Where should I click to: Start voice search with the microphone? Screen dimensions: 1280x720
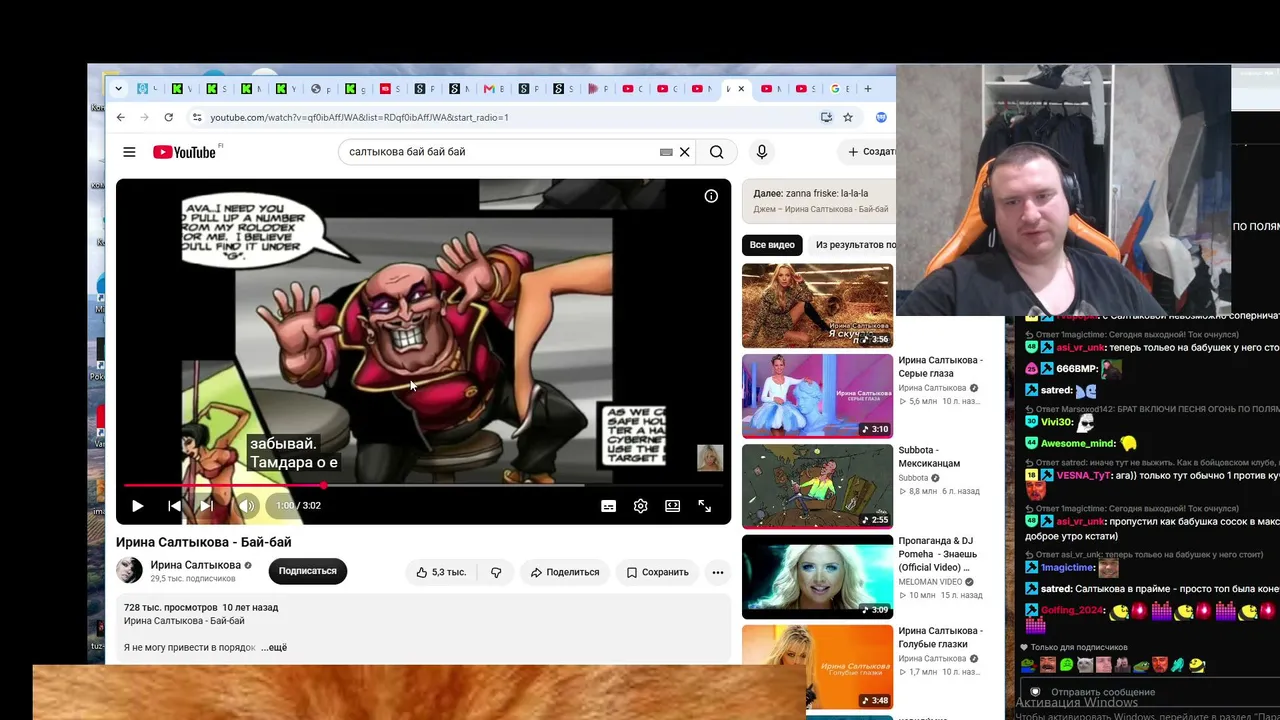(762, 152)
